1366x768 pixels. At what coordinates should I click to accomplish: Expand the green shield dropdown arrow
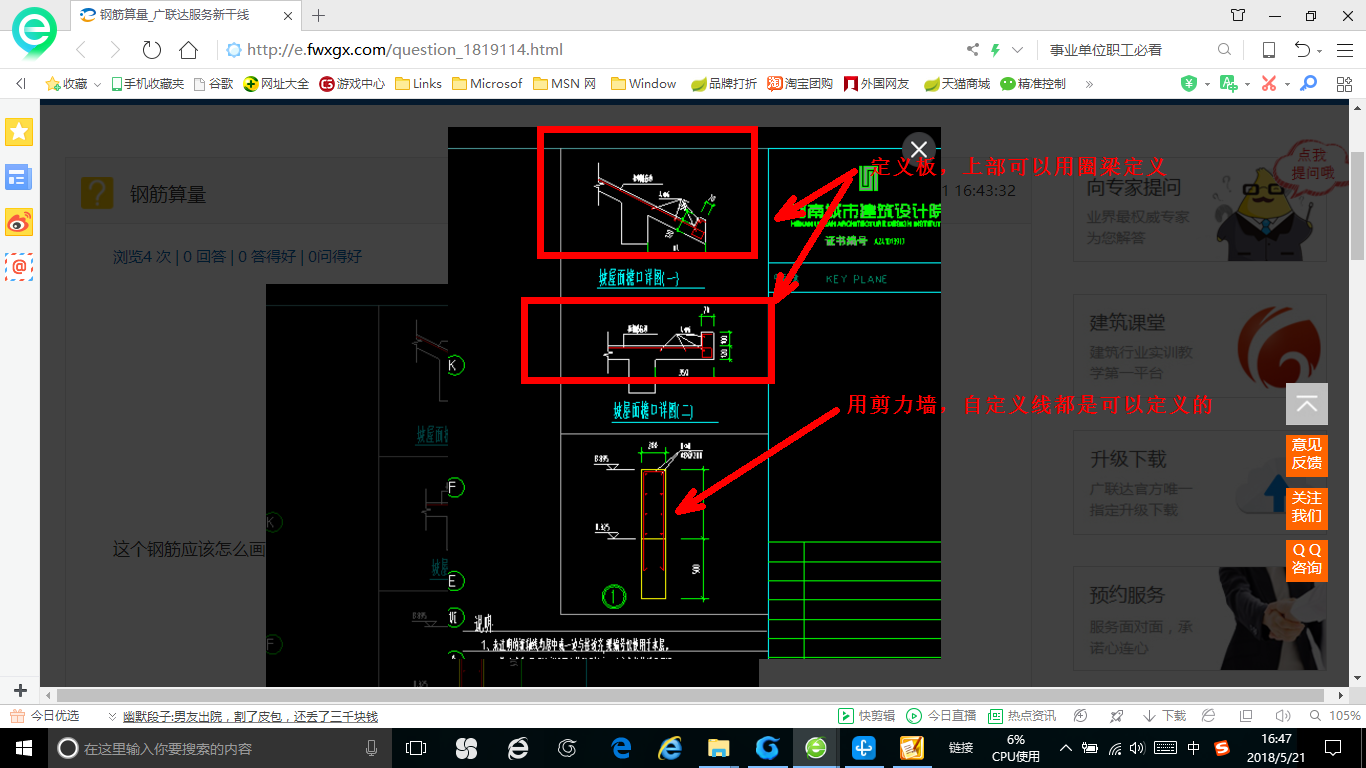(x=1207, y=85)
